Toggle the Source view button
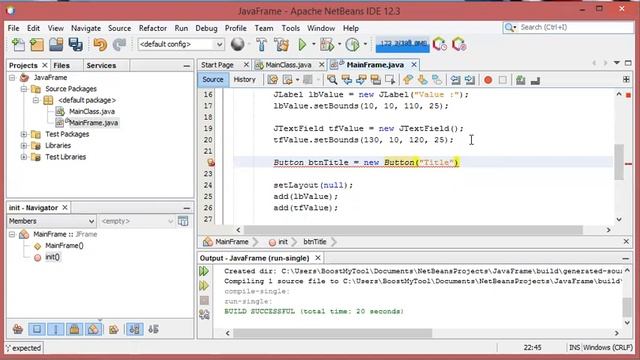This screenshot has height=360, width=640. 213,80
